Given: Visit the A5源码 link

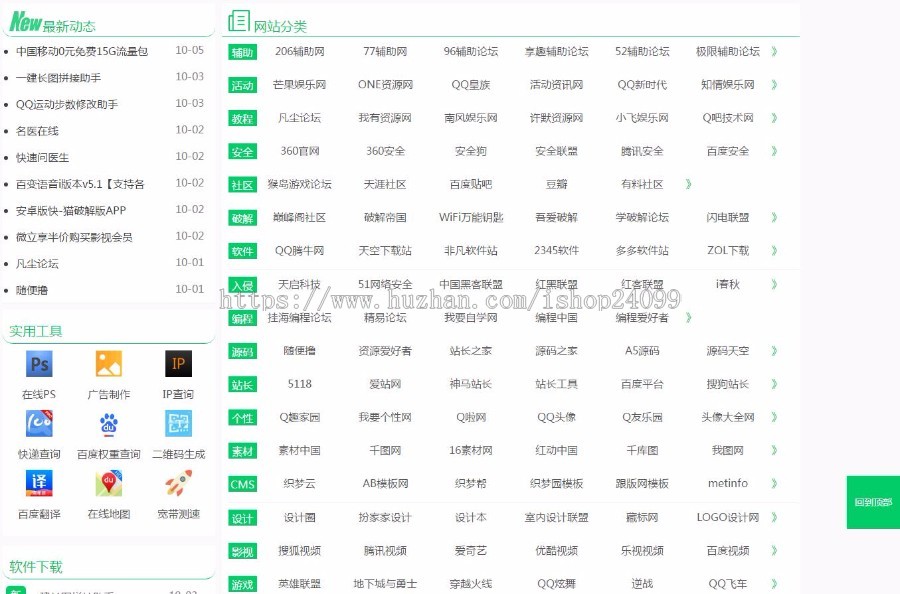Looking at the screenshot, I should 642,351.
